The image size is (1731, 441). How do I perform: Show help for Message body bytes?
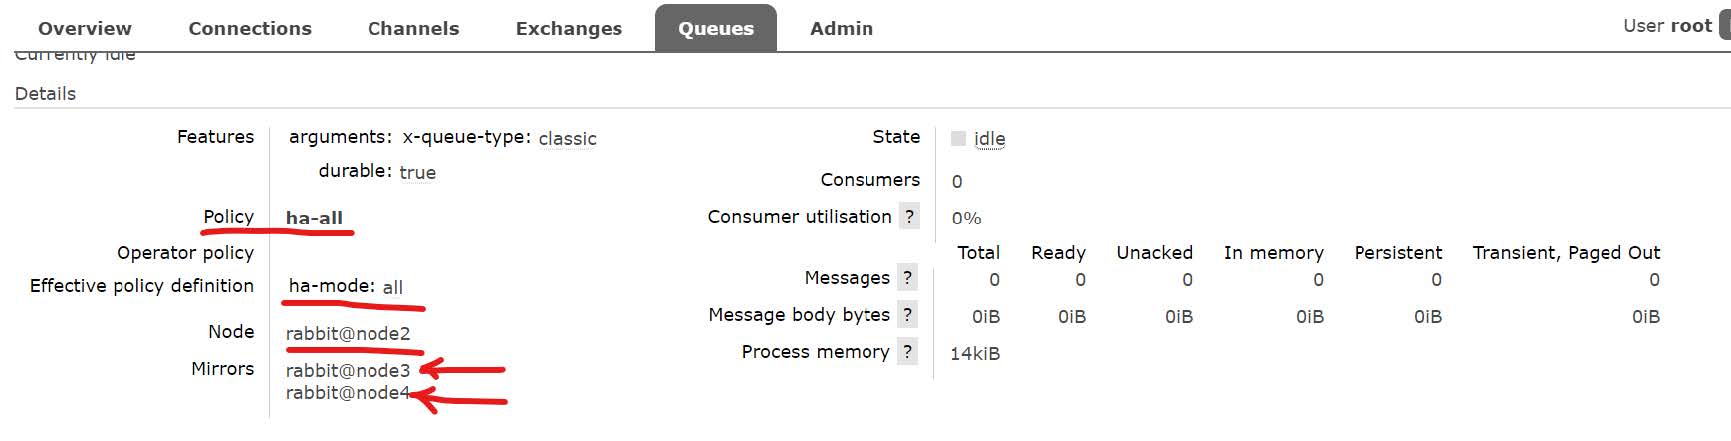point(908,315)
